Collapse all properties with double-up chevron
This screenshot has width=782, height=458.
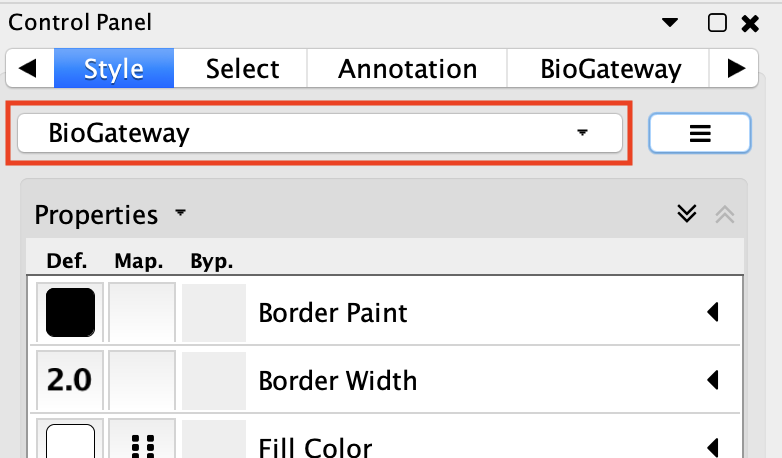pos(725,215)
